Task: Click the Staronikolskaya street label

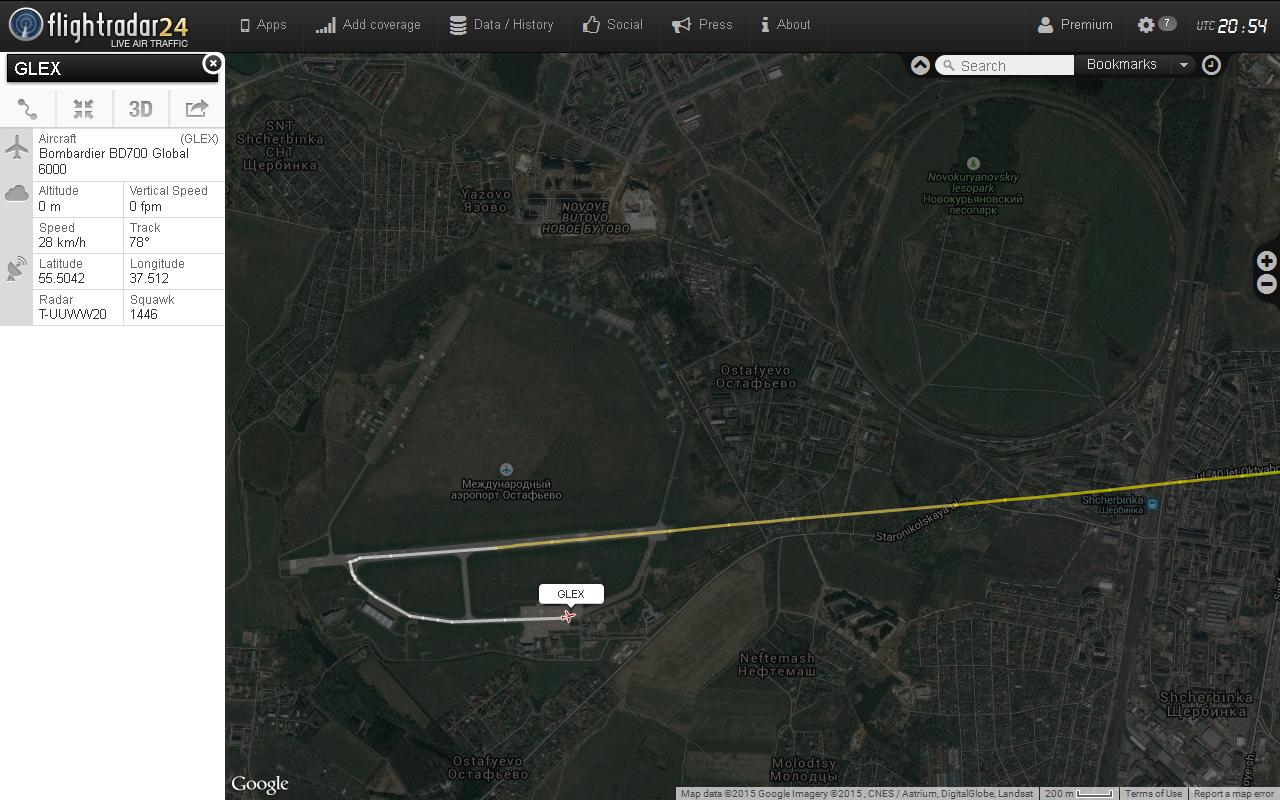Action: tap(917, 521)
